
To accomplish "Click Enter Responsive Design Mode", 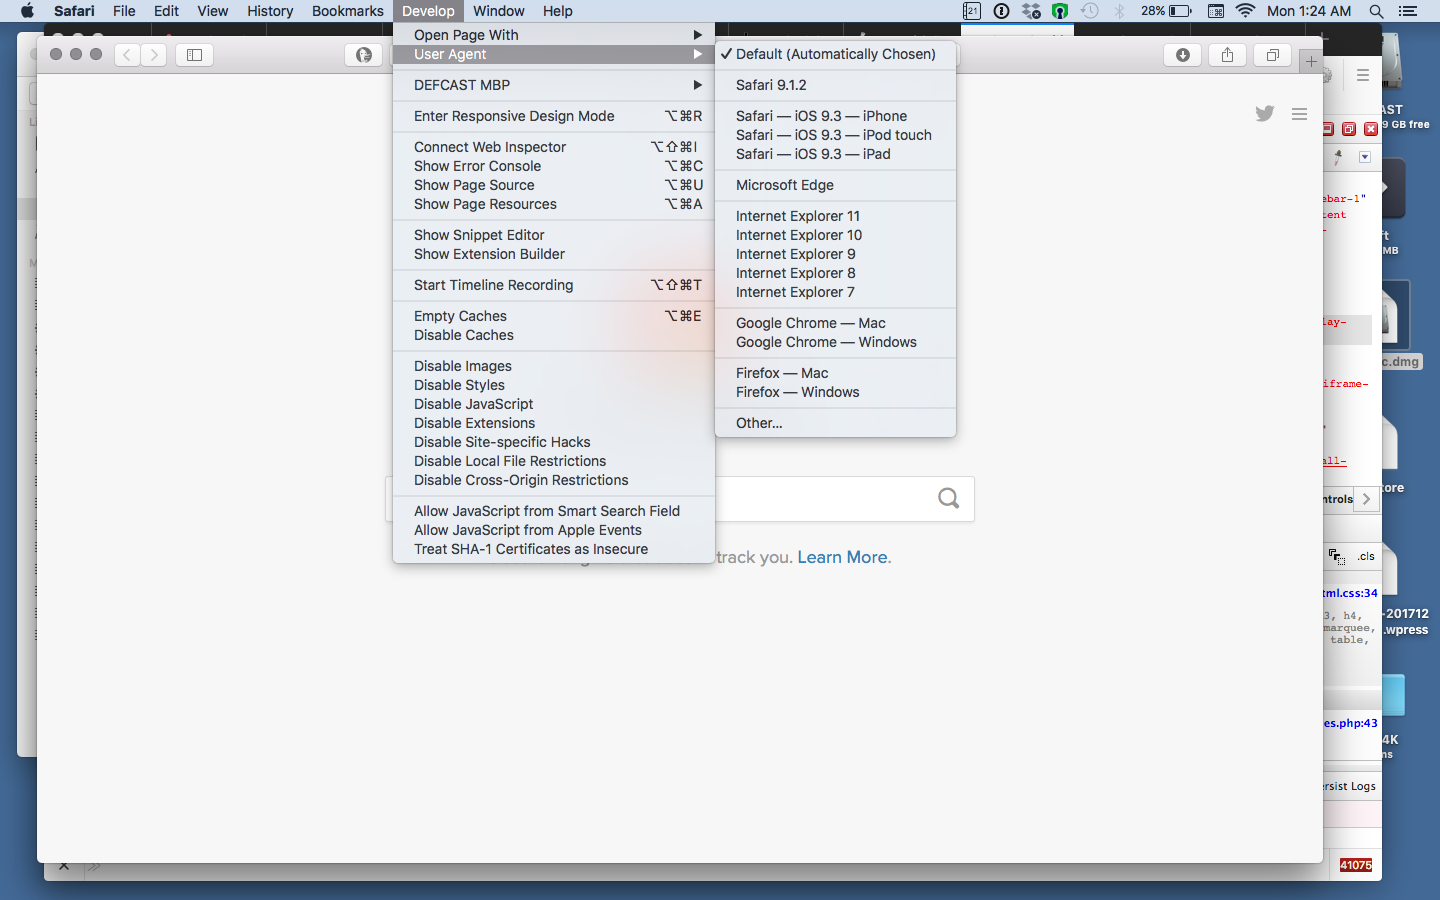I will click(x=554, y=116).
